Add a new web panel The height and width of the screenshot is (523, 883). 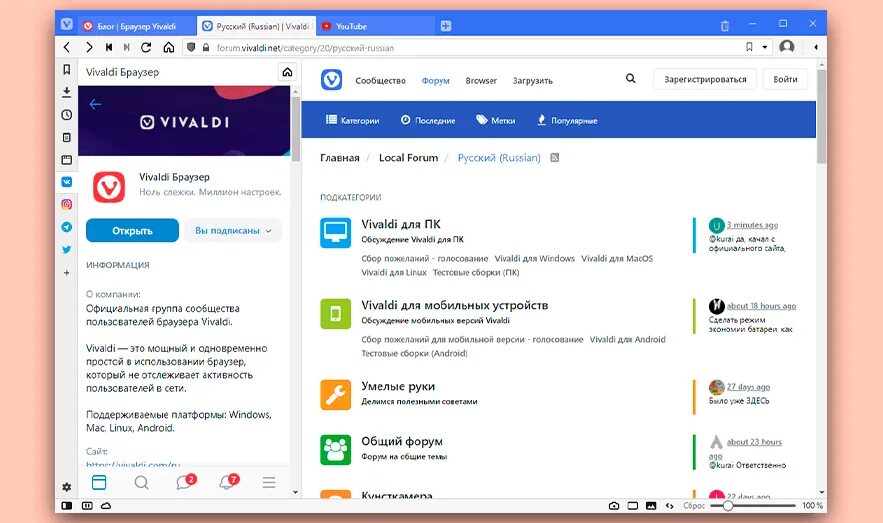(x=66, y=272)
